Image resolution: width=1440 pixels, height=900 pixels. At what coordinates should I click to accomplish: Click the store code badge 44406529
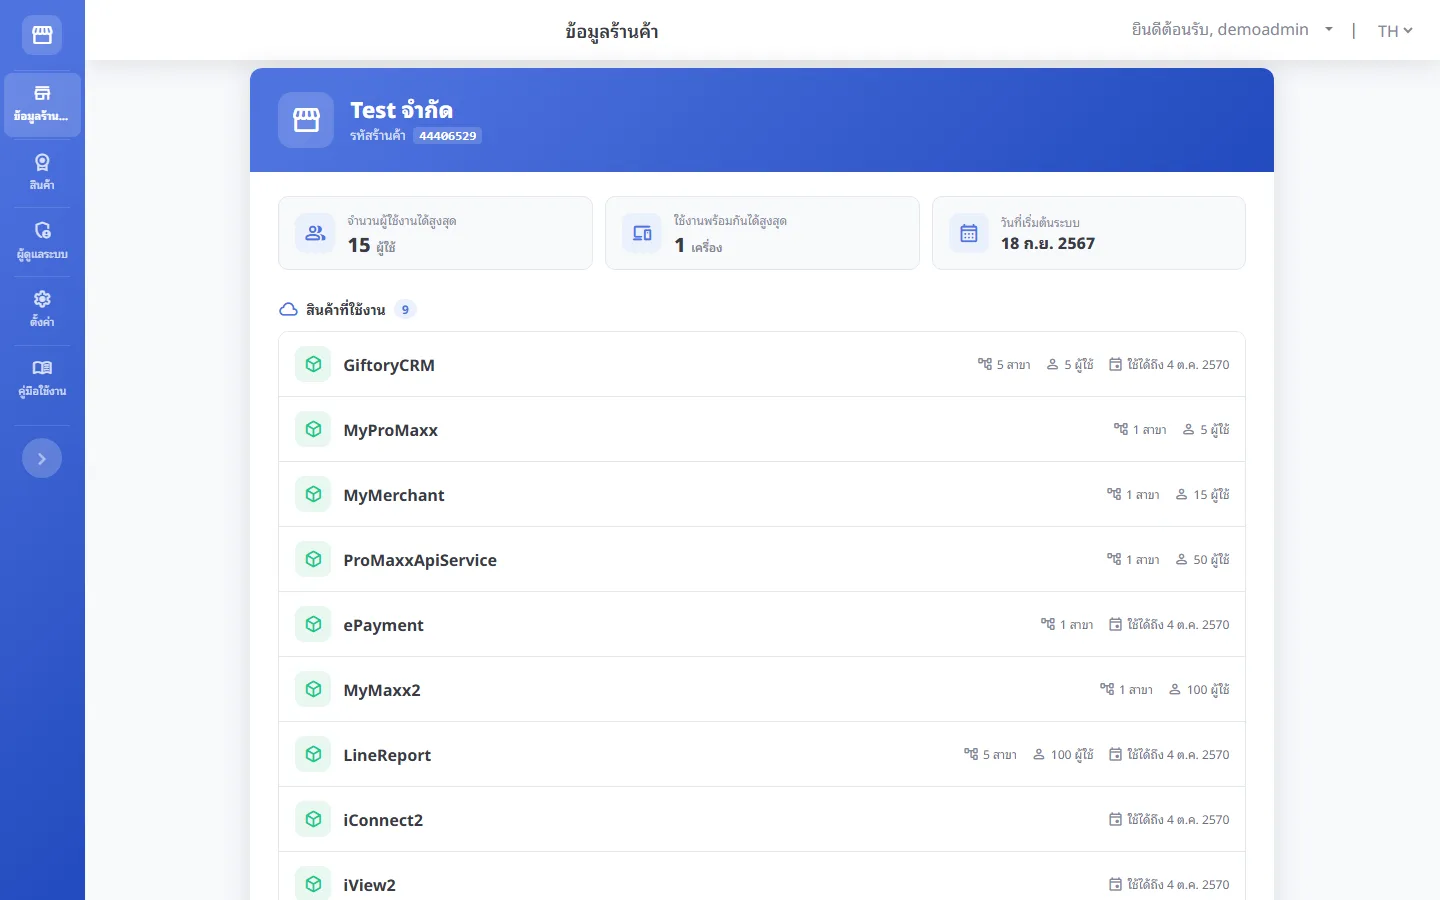point(447,136)
